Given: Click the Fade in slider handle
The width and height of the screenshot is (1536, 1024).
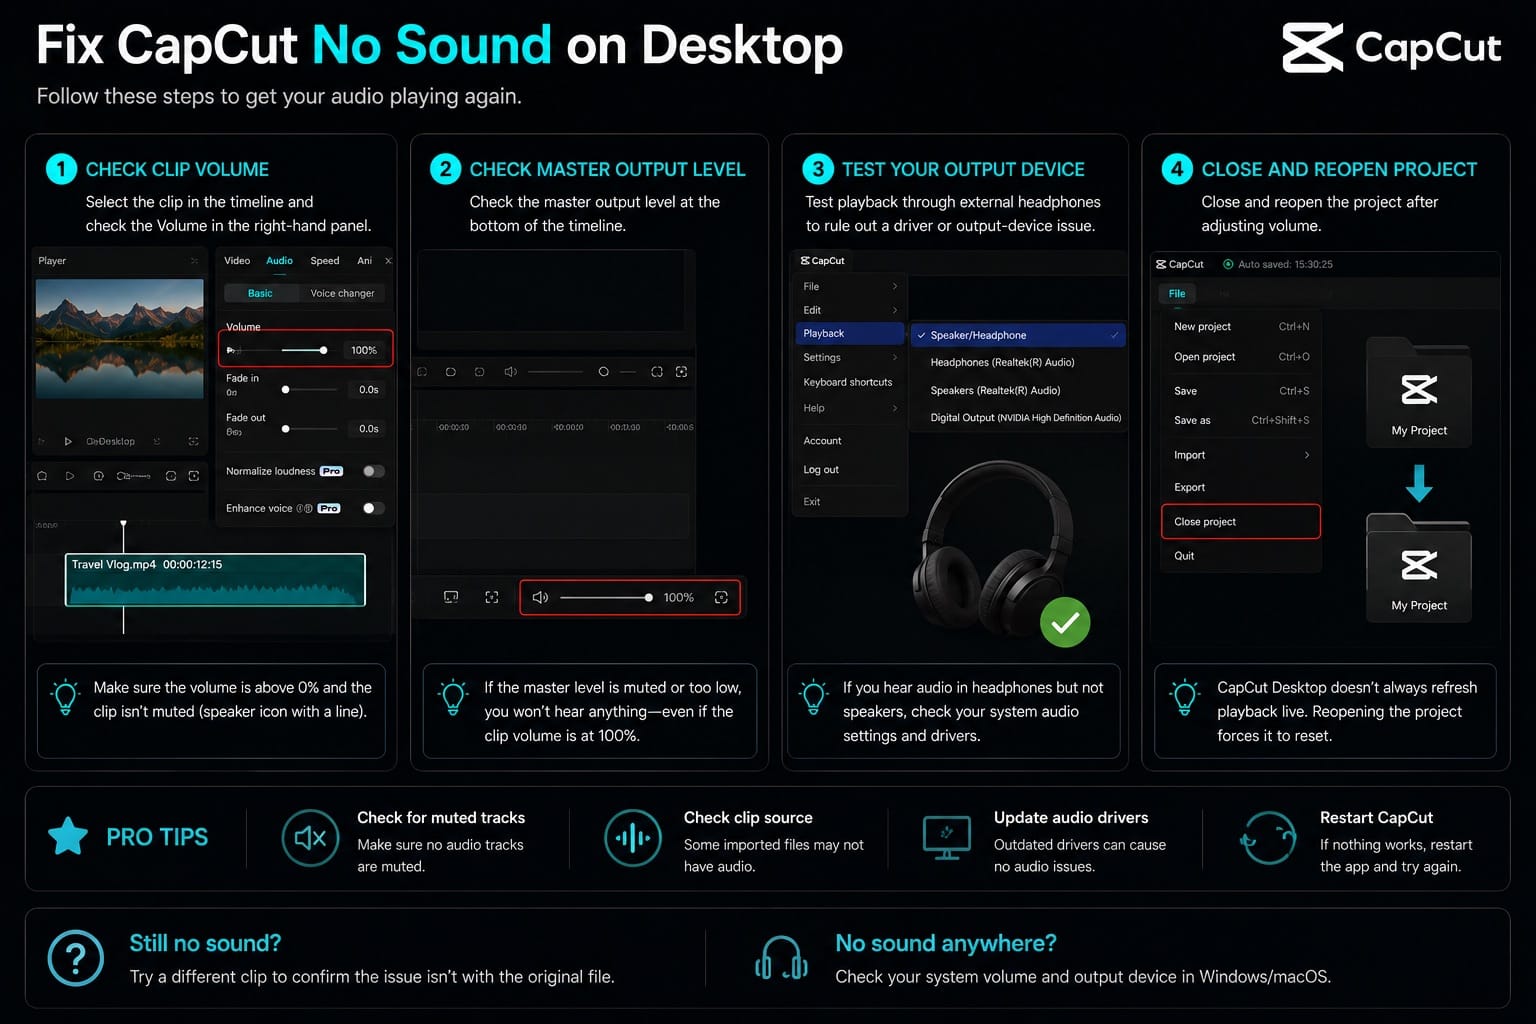Looking at the screenshot, I should click(x=285, y=389).
